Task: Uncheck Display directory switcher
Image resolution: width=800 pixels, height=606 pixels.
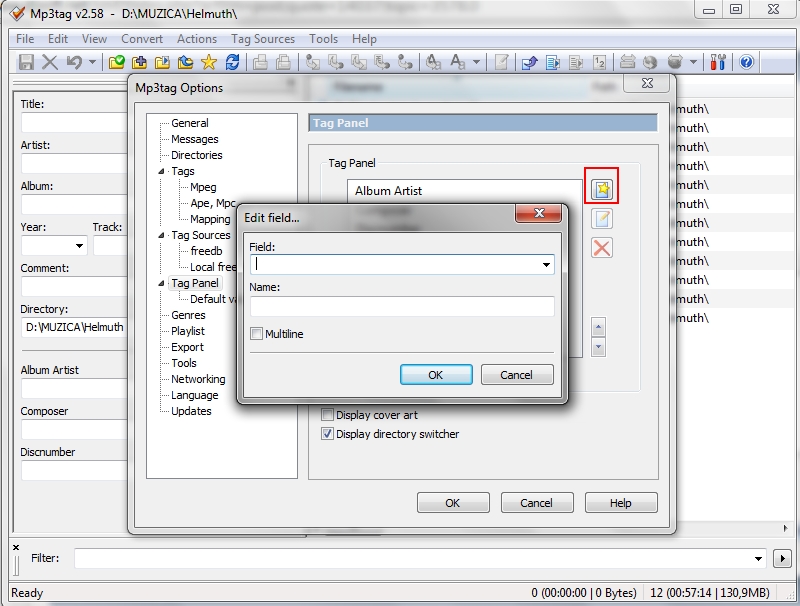Action: click(327, 434)
